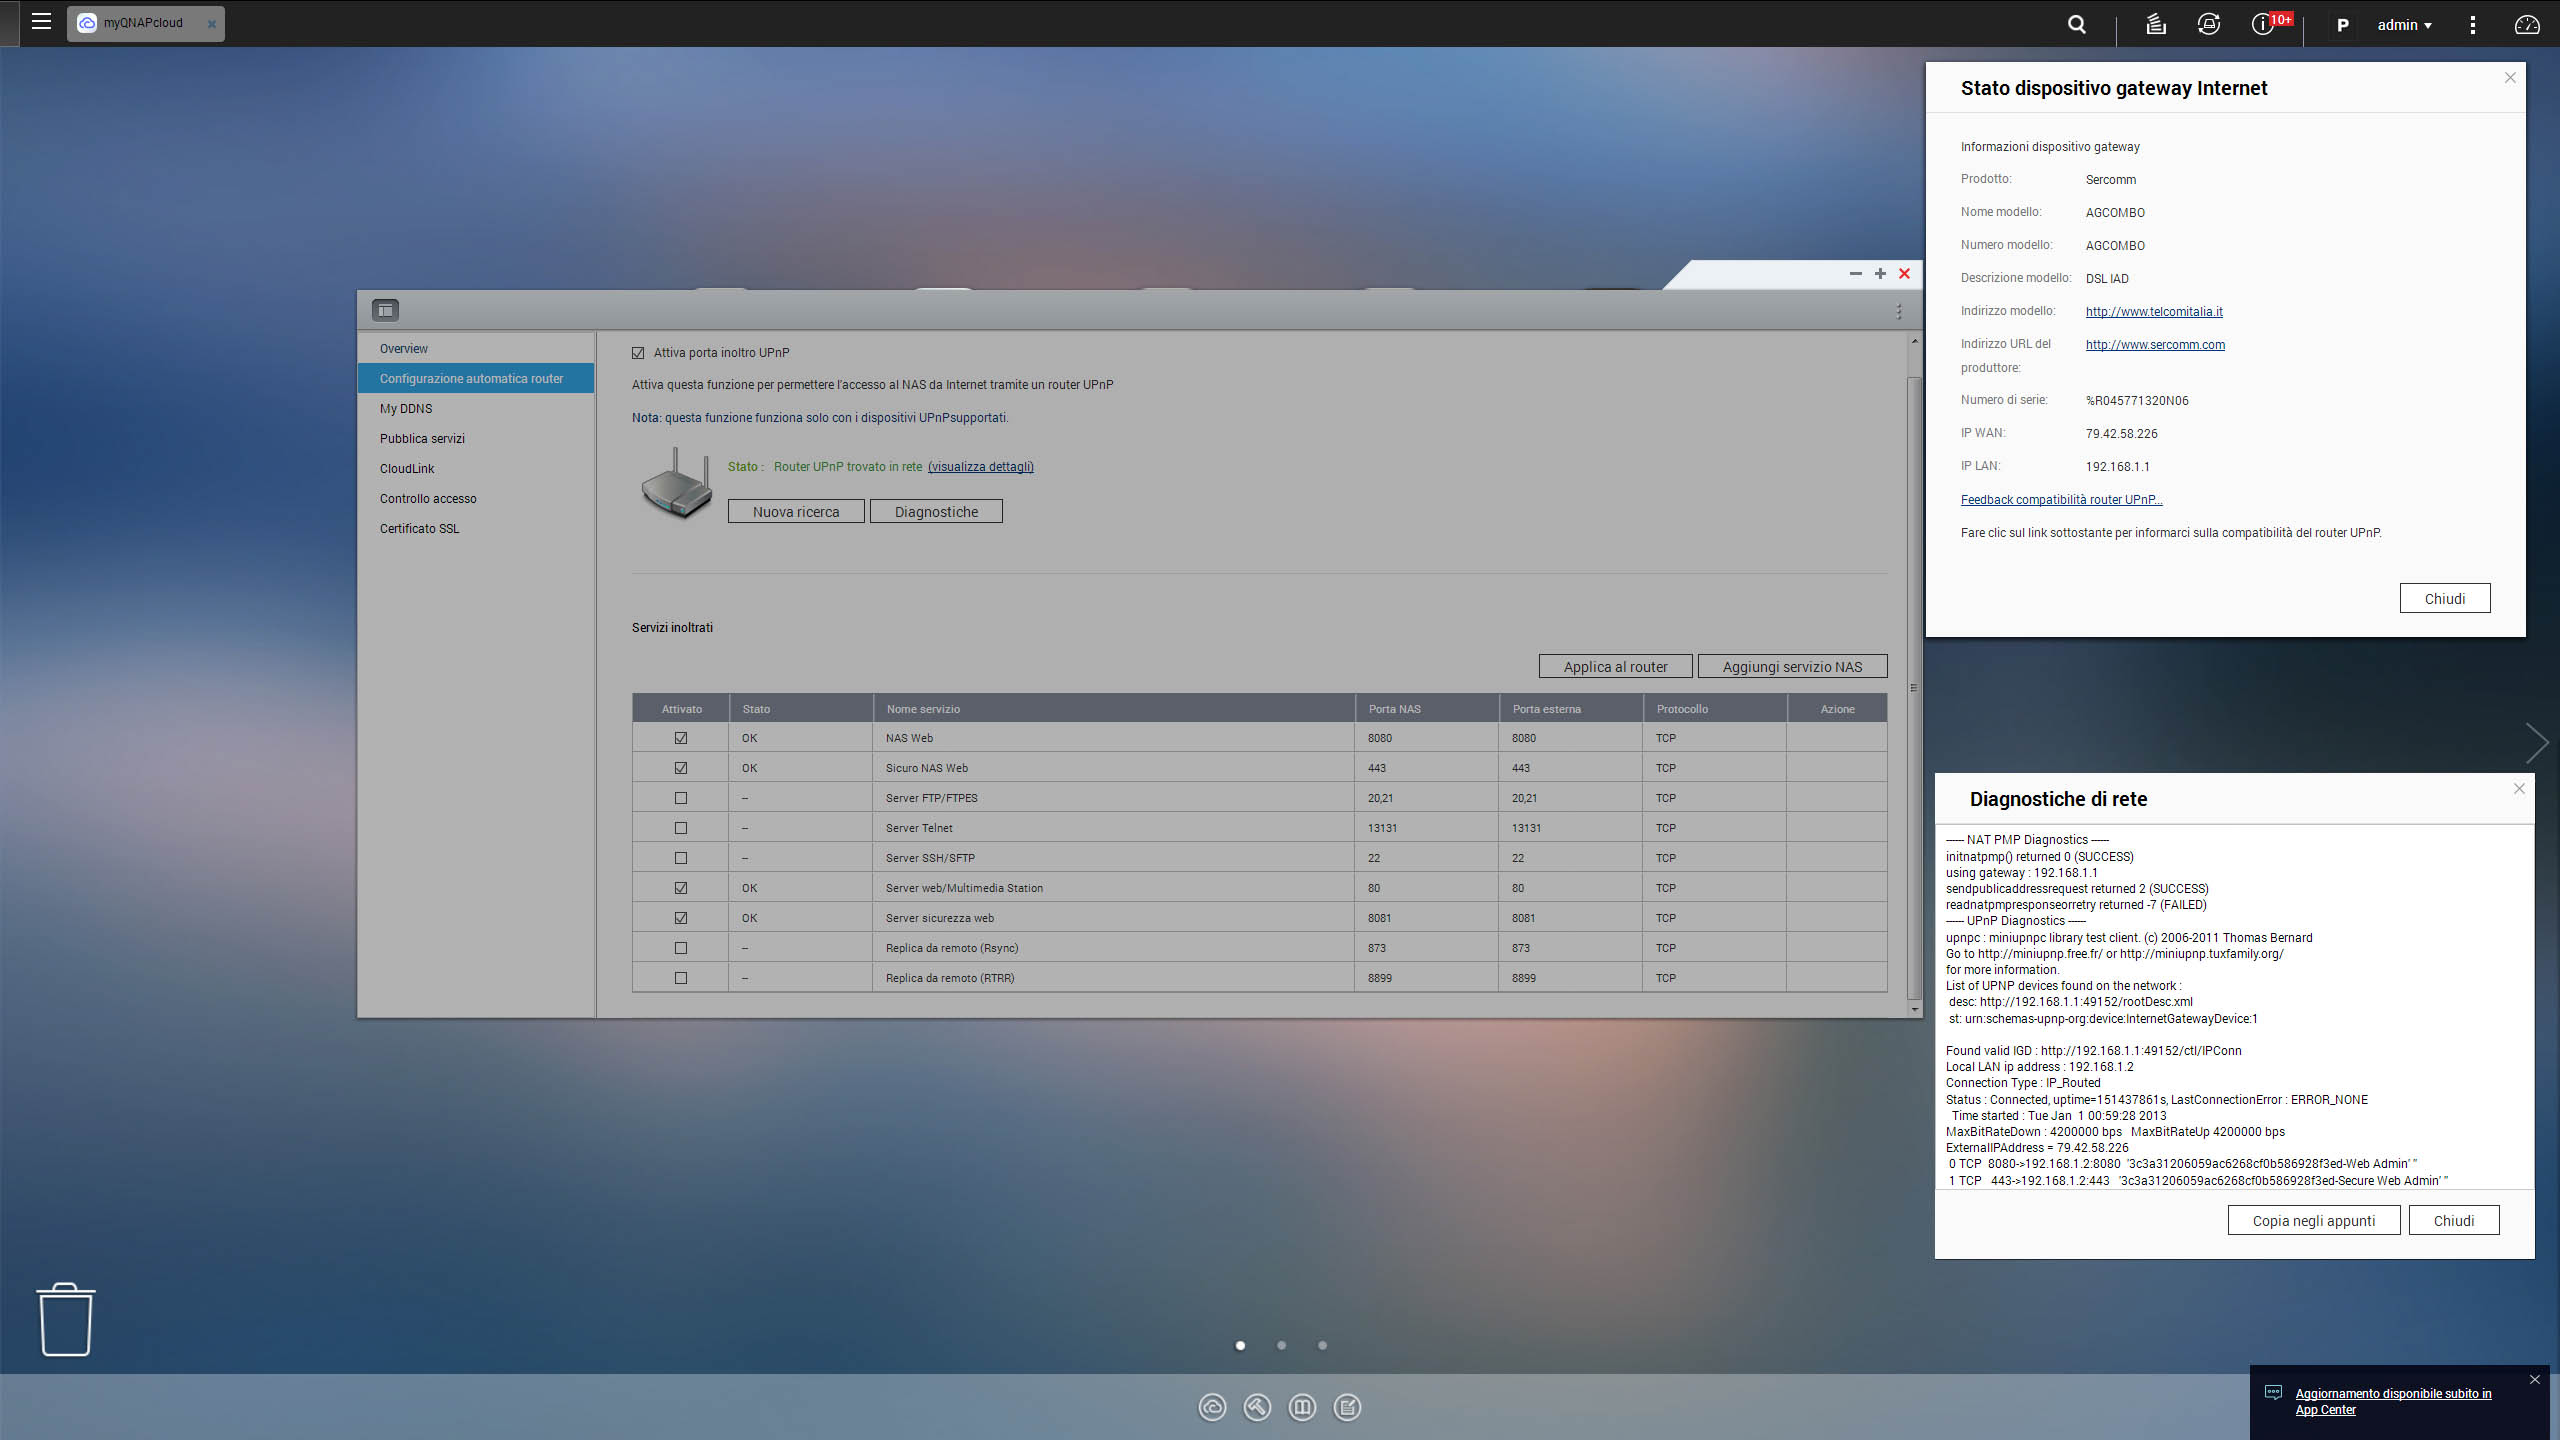Screen dimensions: 2560x1440
Task: Click the second desktop page dot
Action: 1281,1346
